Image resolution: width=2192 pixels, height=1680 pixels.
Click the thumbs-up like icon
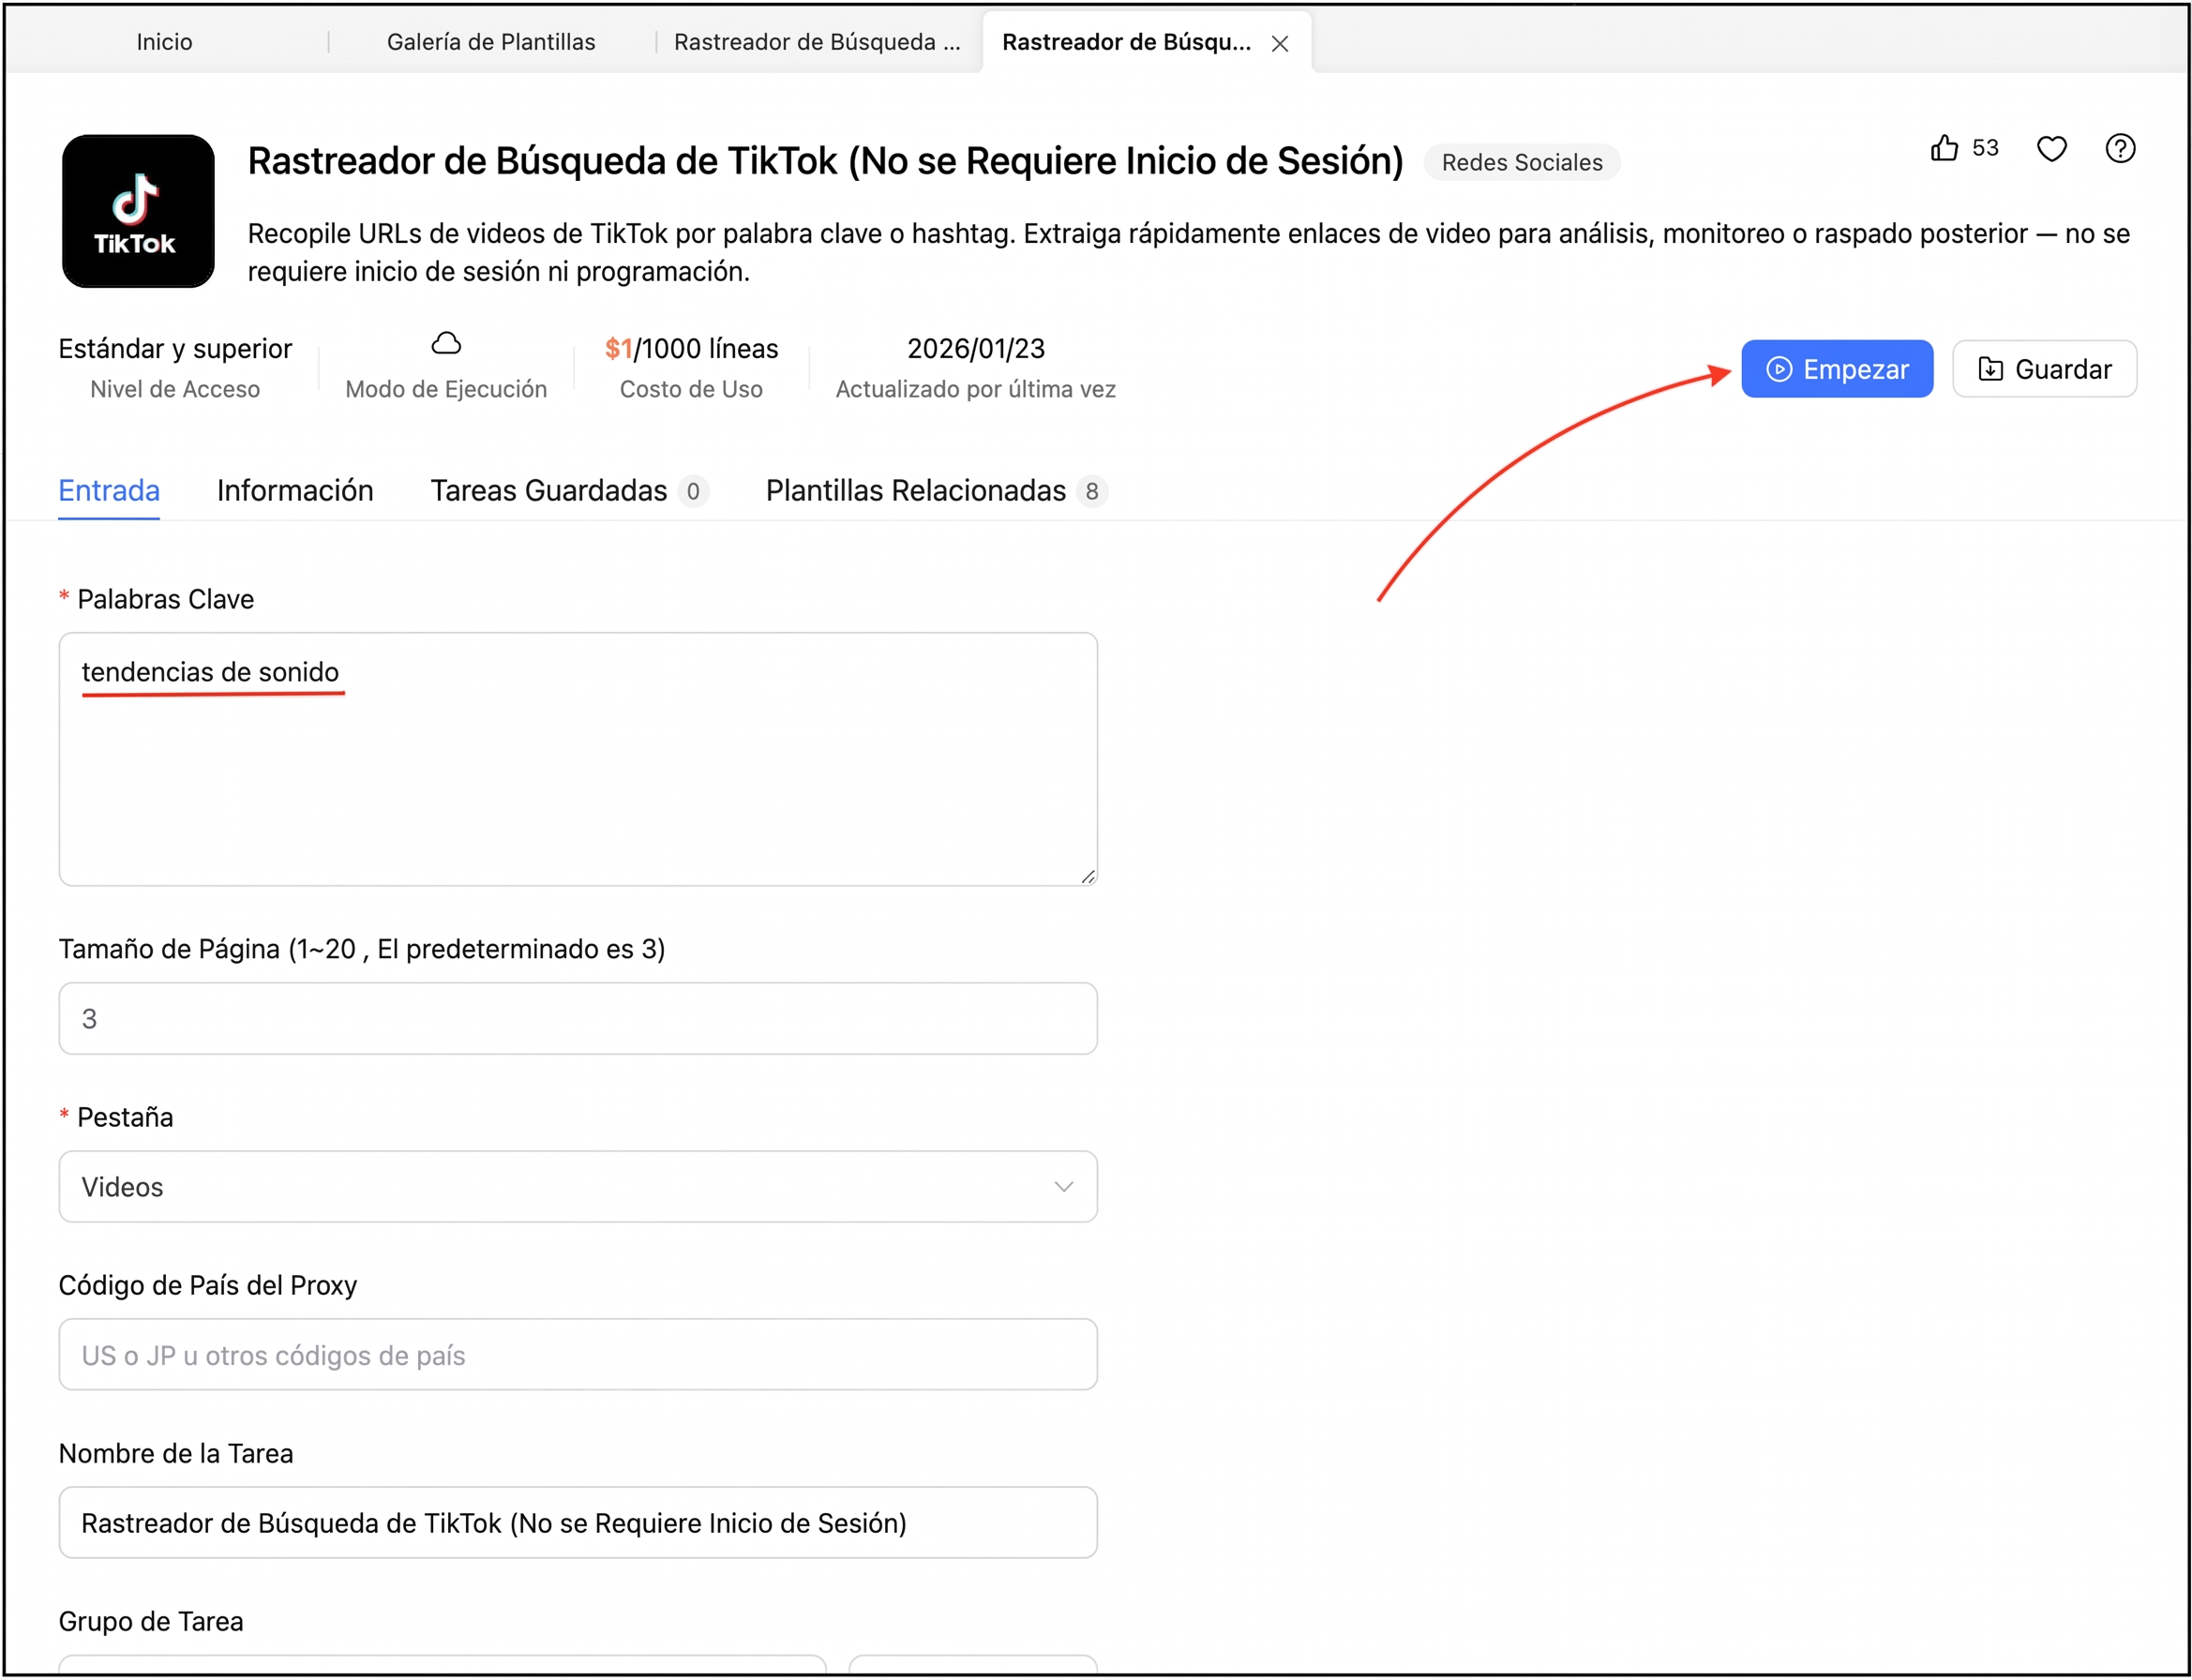1943,148
